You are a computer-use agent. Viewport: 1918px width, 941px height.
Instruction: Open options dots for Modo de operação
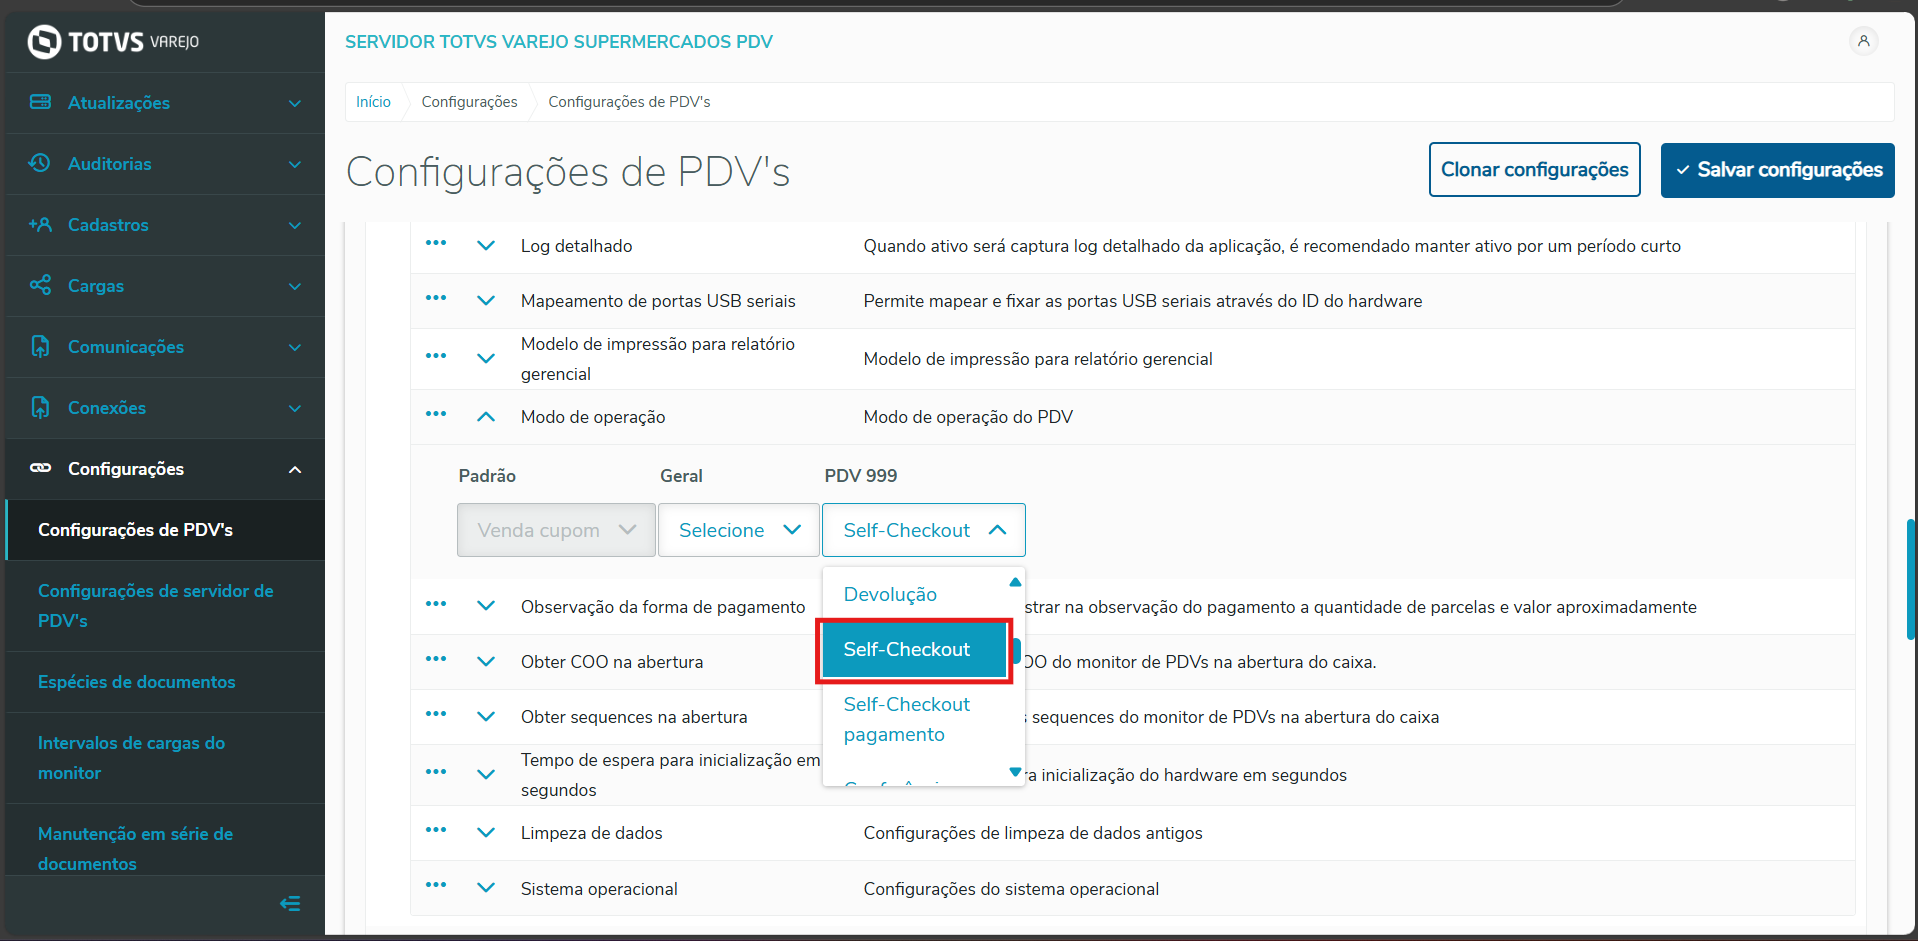[436, 414]
